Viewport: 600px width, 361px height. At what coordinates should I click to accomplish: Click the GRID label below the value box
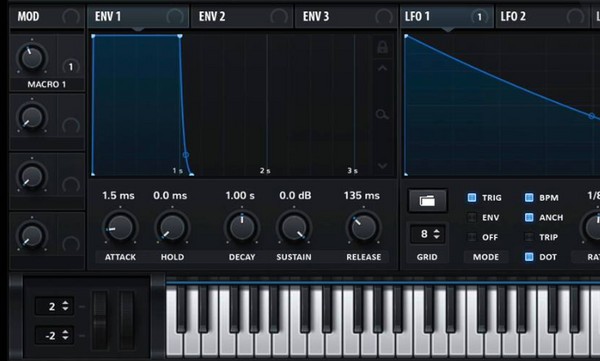(427, 257)
